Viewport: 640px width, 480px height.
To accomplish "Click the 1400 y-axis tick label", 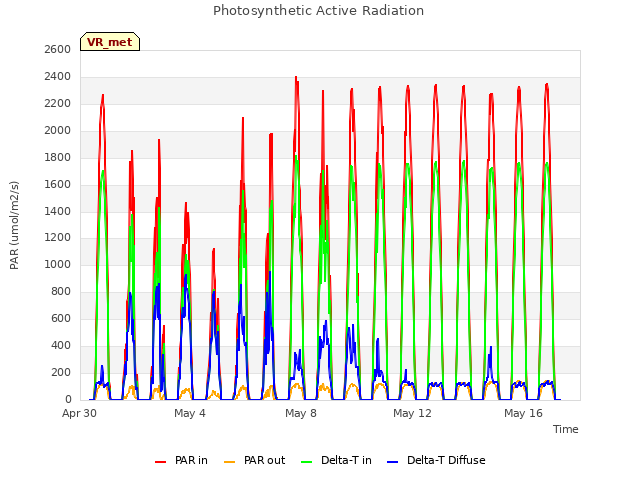I will pyautogui.click(x=58, y=211).
